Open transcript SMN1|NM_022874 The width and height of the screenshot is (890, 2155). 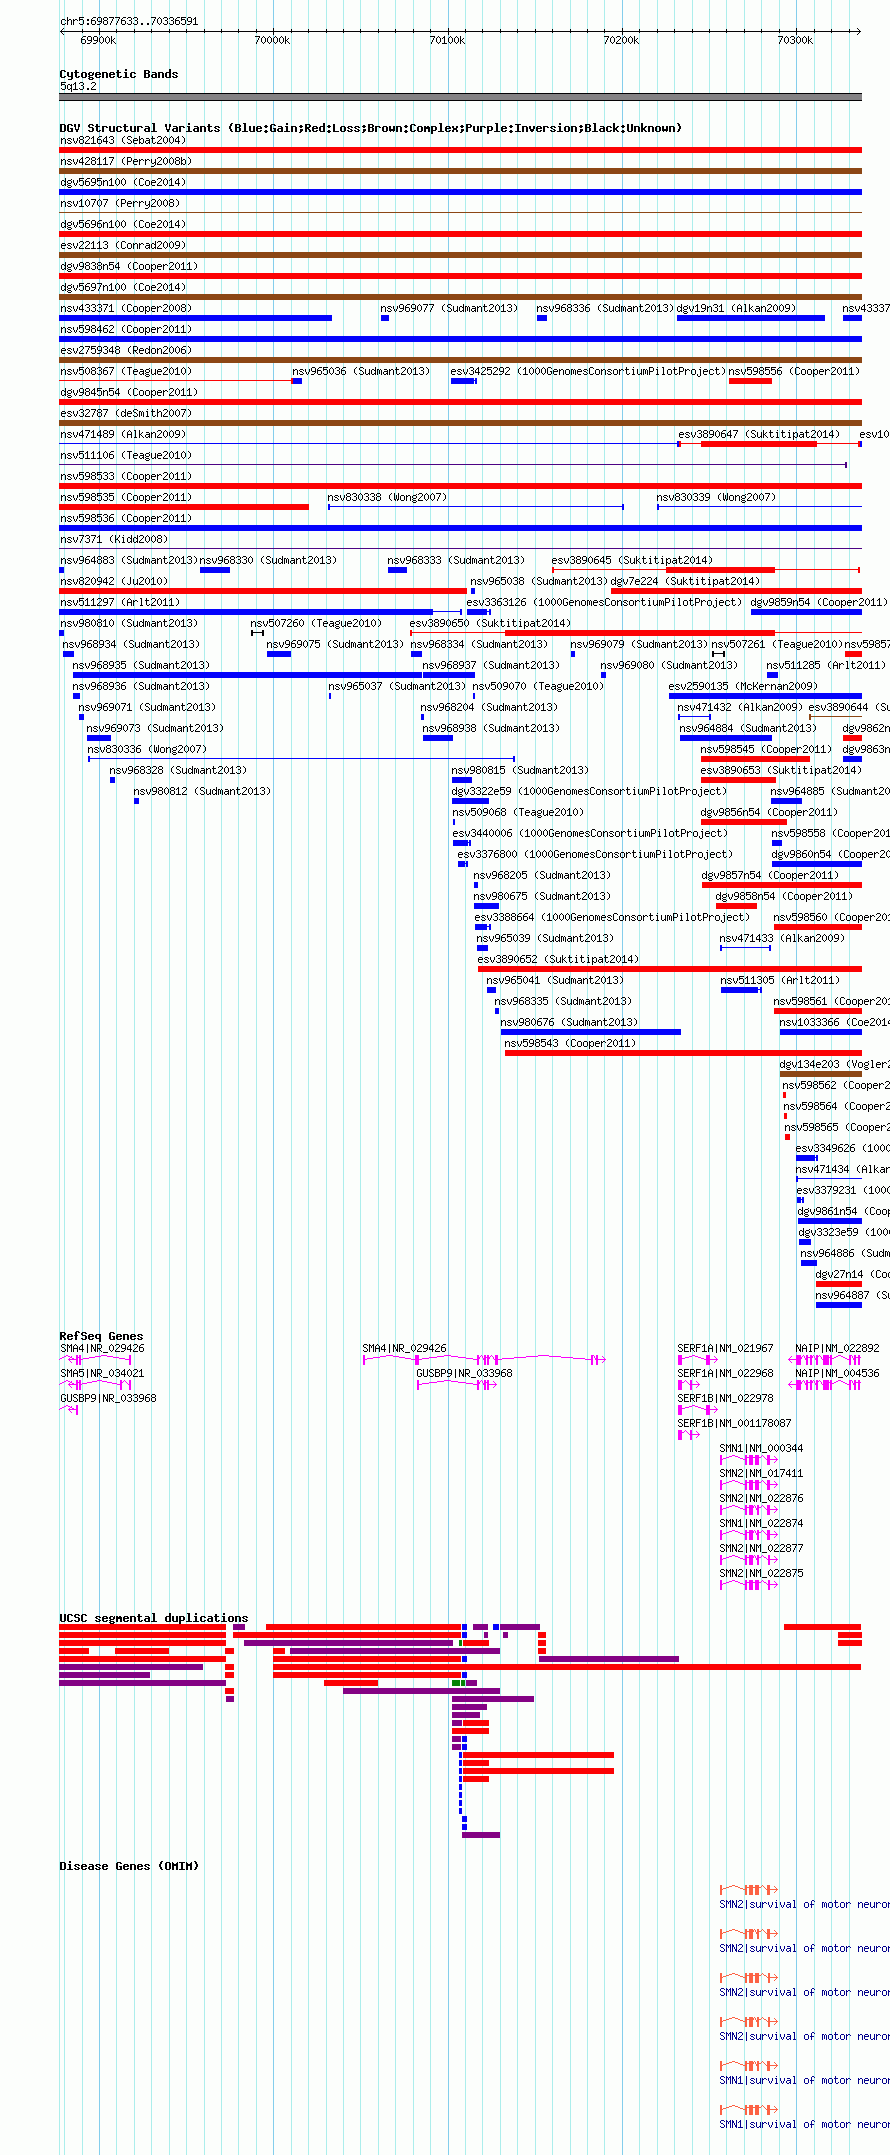pyautogui.click(x=761, y=1523)
